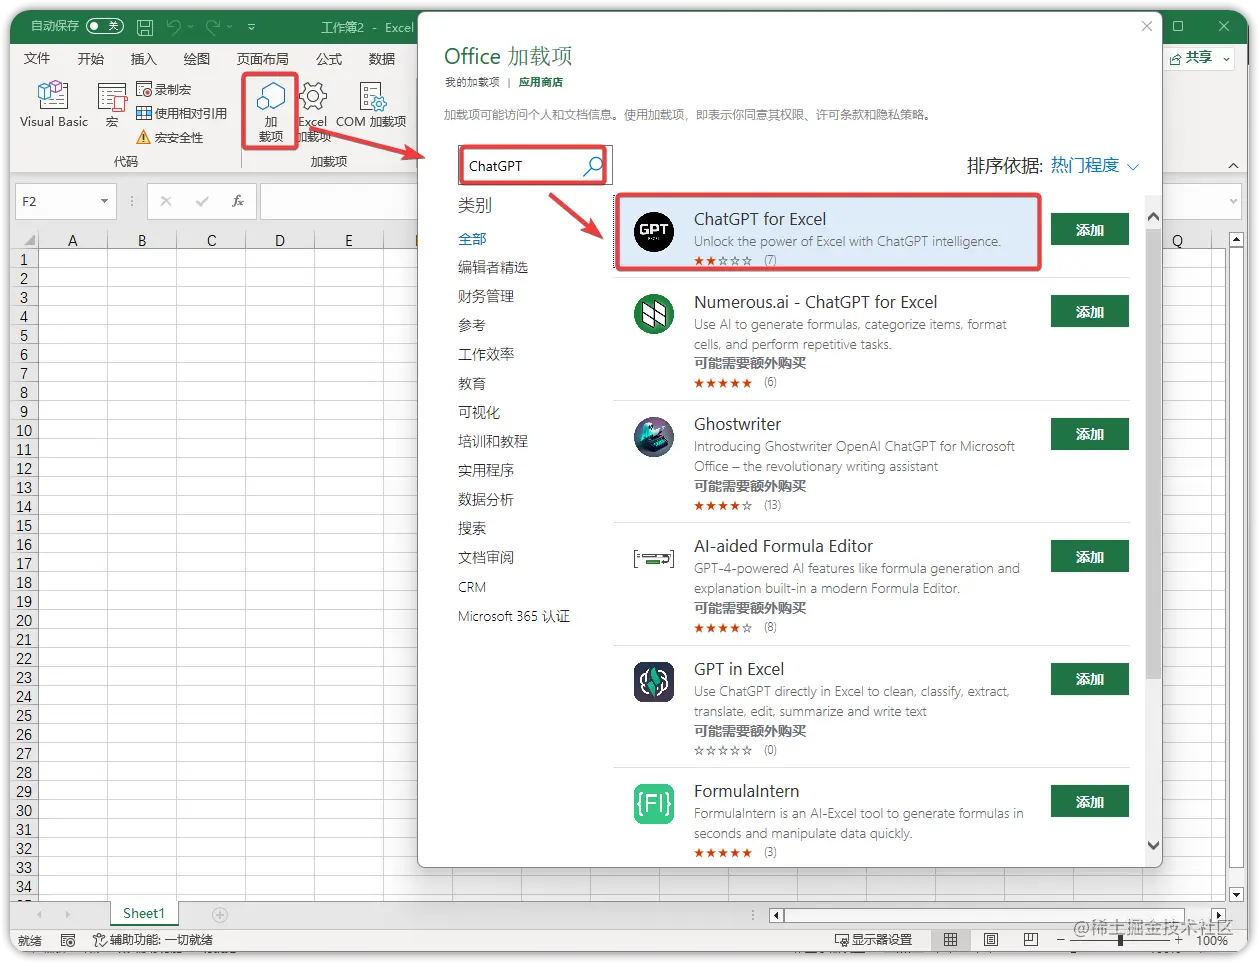Select the 财务管理 category
Image resolution: width=1259 pixels, height=963 pixels.
pyautogui.click(x=486, y=296)
